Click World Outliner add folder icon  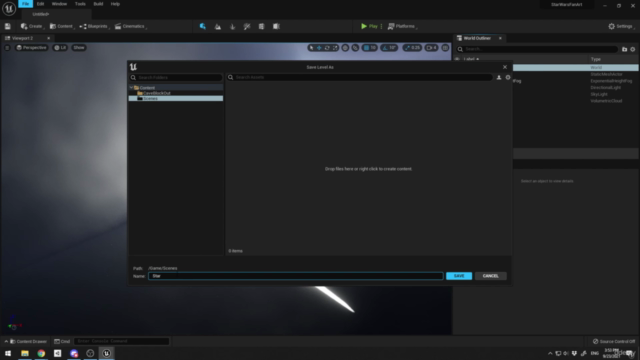pos(624,49)
